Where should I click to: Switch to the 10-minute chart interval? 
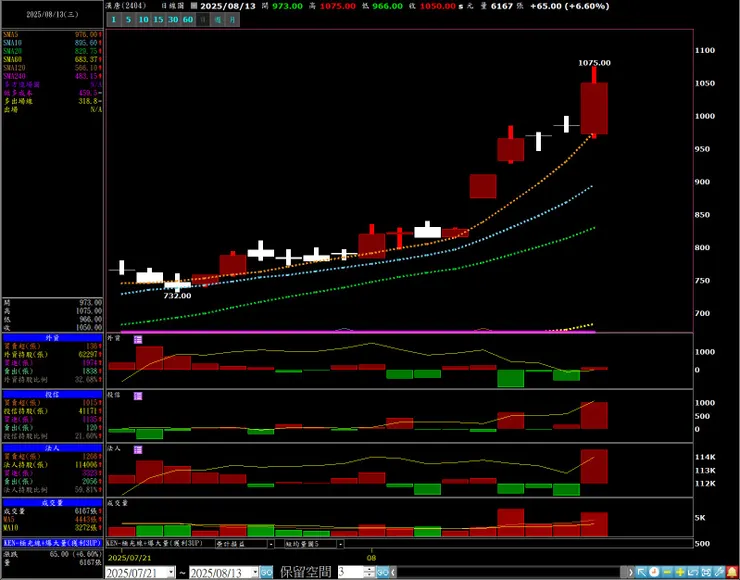point(143,19)
